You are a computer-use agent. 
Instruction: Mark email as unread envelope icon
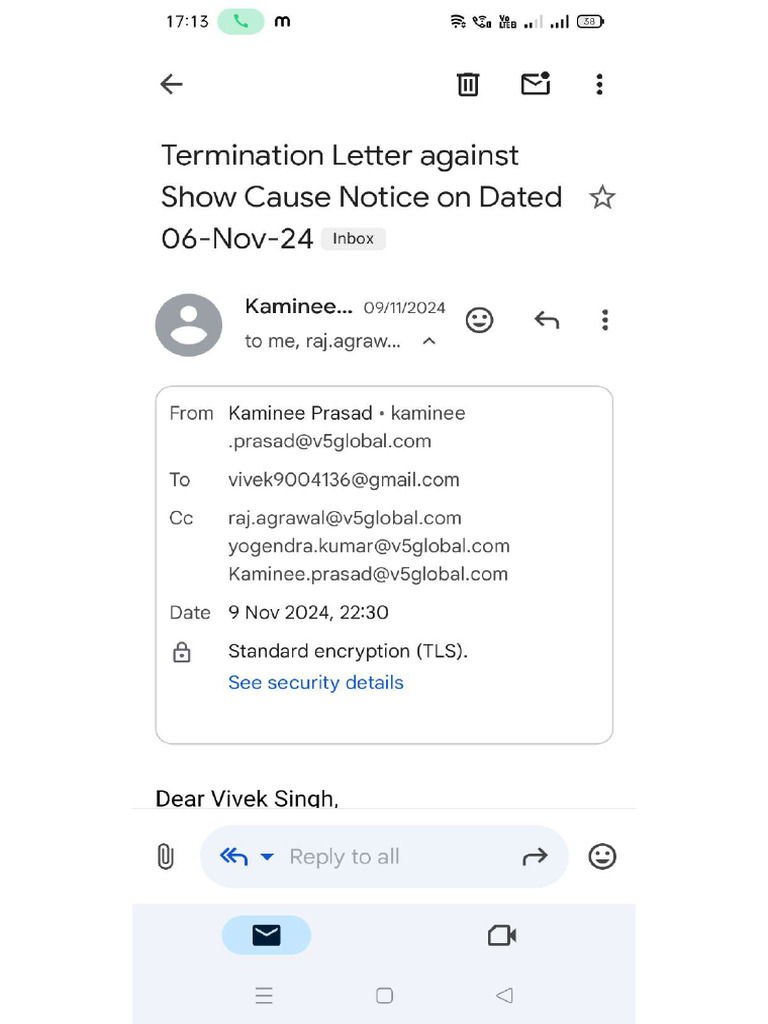[x=536, y=84]
